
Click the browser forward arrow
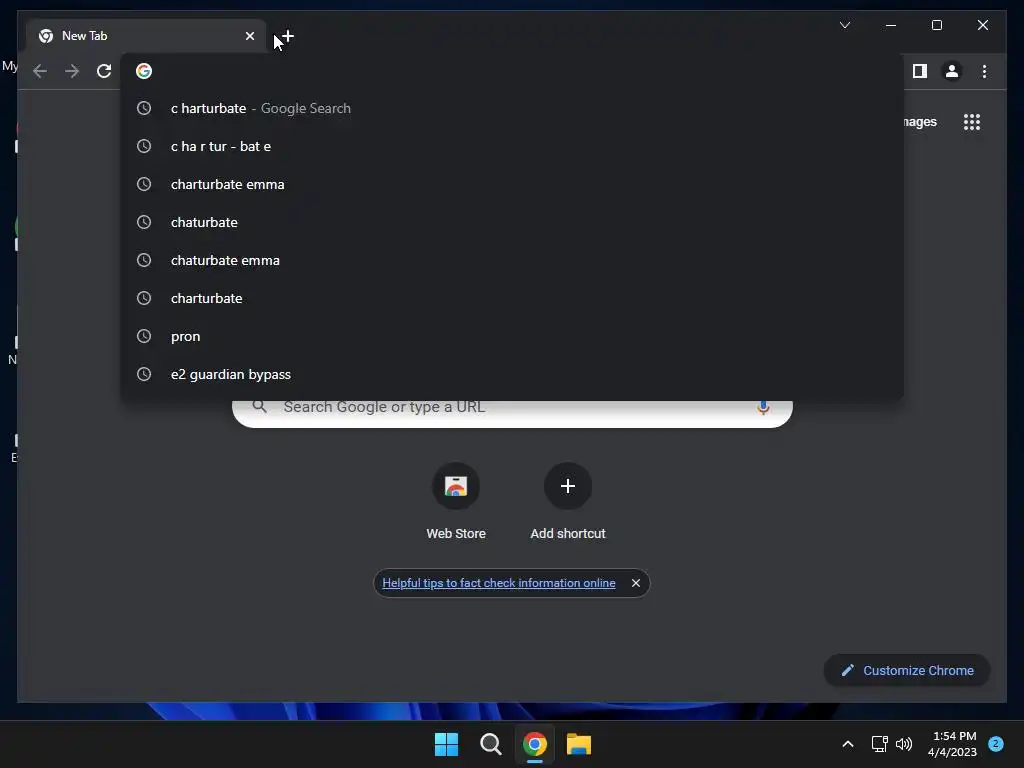[72, 71]
